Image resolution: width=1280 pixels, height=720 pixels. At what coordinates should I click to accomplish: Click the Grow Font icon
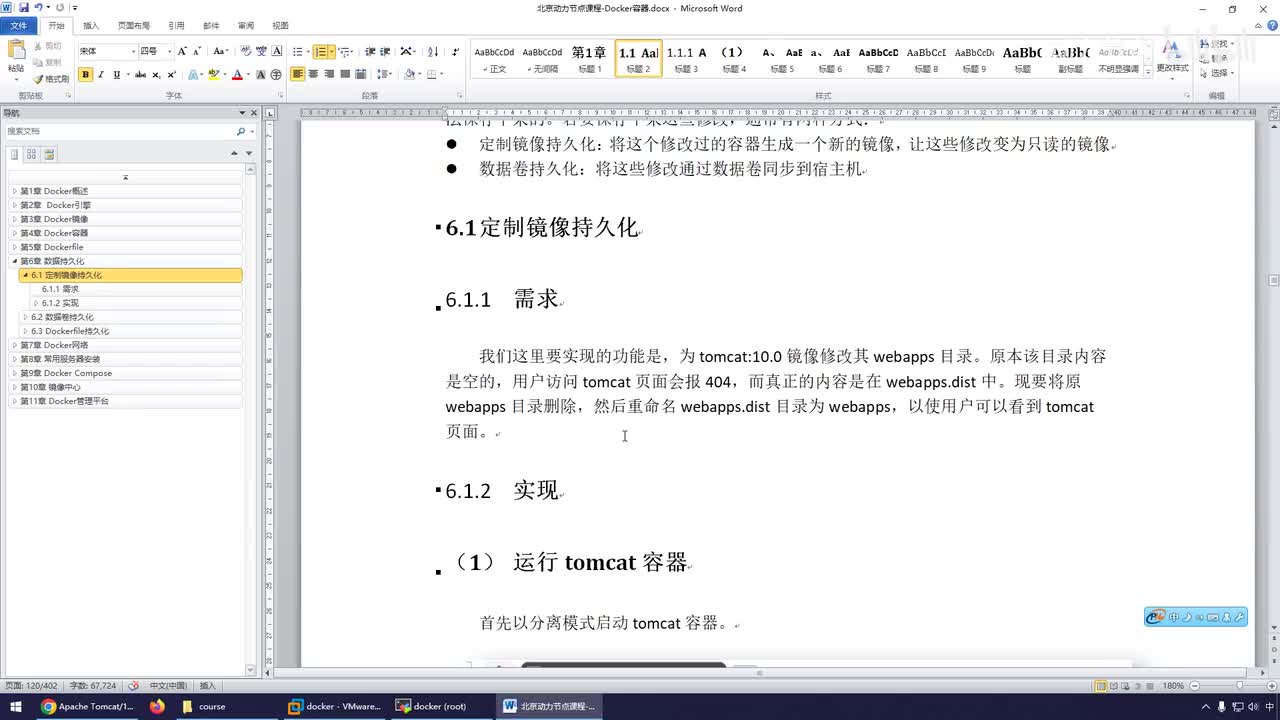182,51
